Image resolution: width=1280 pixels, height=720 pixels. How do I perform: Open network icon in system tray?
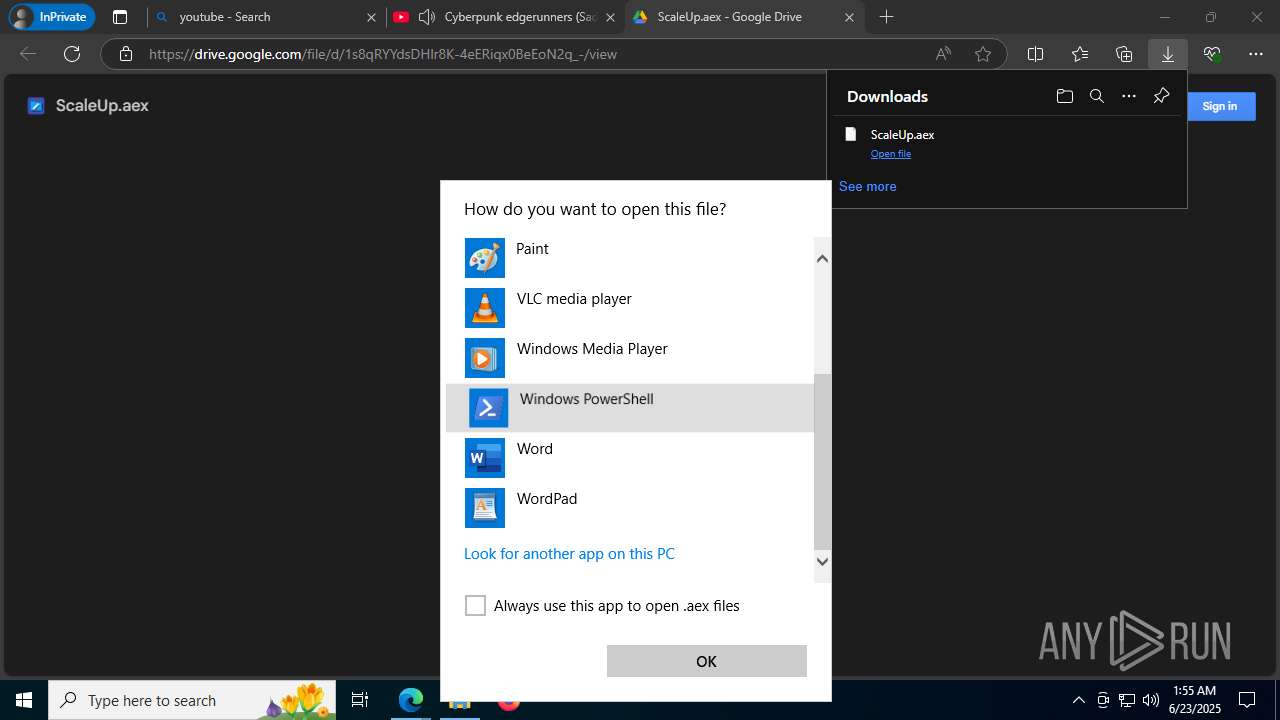click(1127, 700)
